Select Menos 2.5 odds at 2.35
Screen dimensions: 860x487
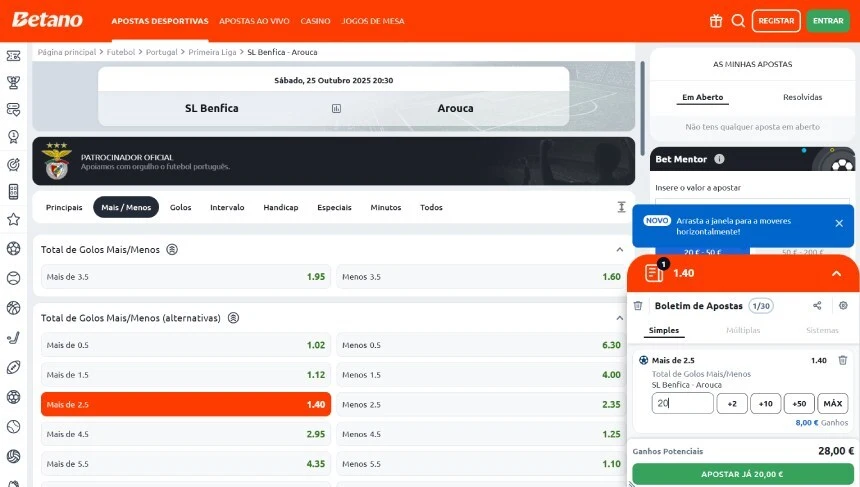pos(481,404)
